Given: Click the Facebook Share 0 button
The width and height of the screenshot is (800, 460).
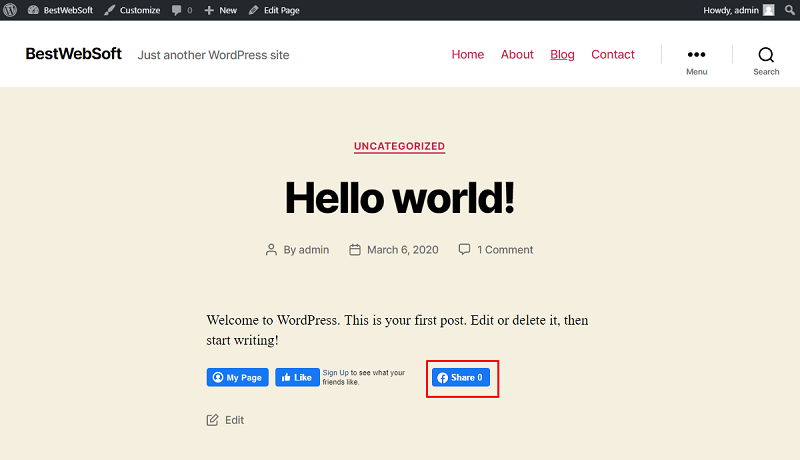Looking at the screenshot, I should (461, 377).
